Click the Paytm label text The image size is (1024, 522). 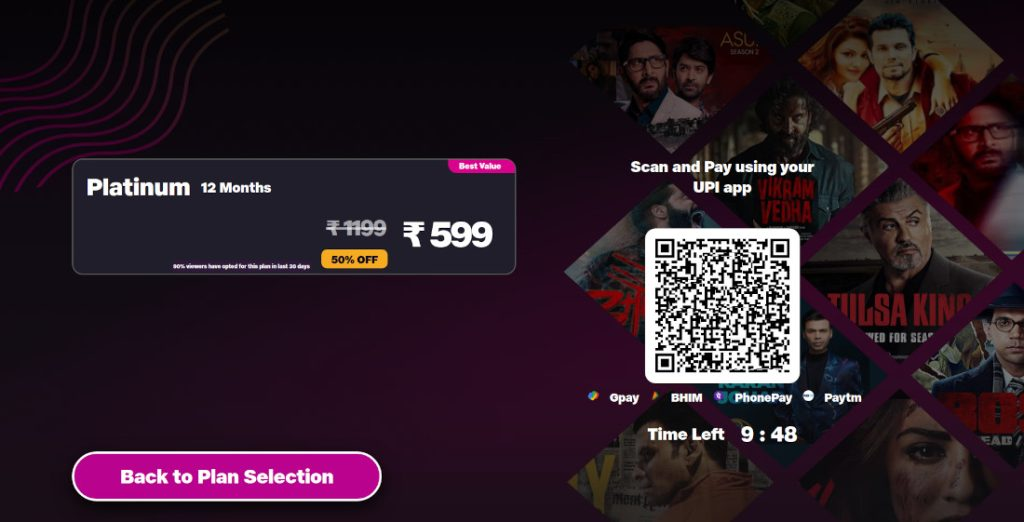coord(842,397)
